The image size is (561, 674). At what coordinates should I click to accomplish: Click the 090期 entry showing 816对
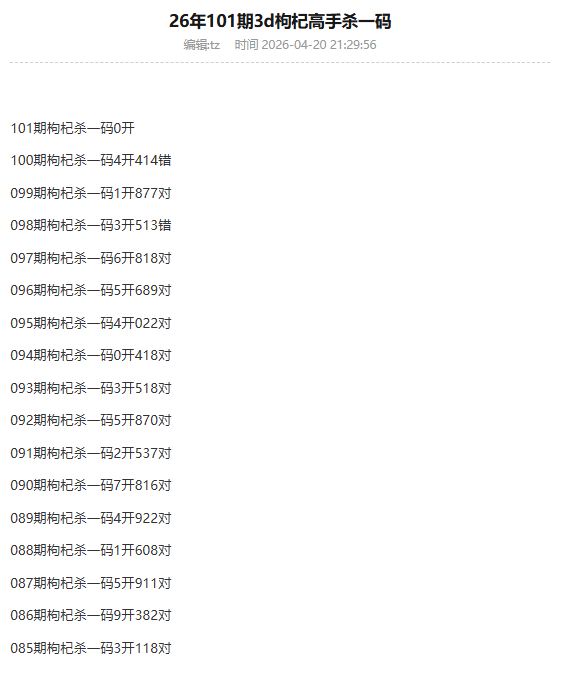coord(91,485)
